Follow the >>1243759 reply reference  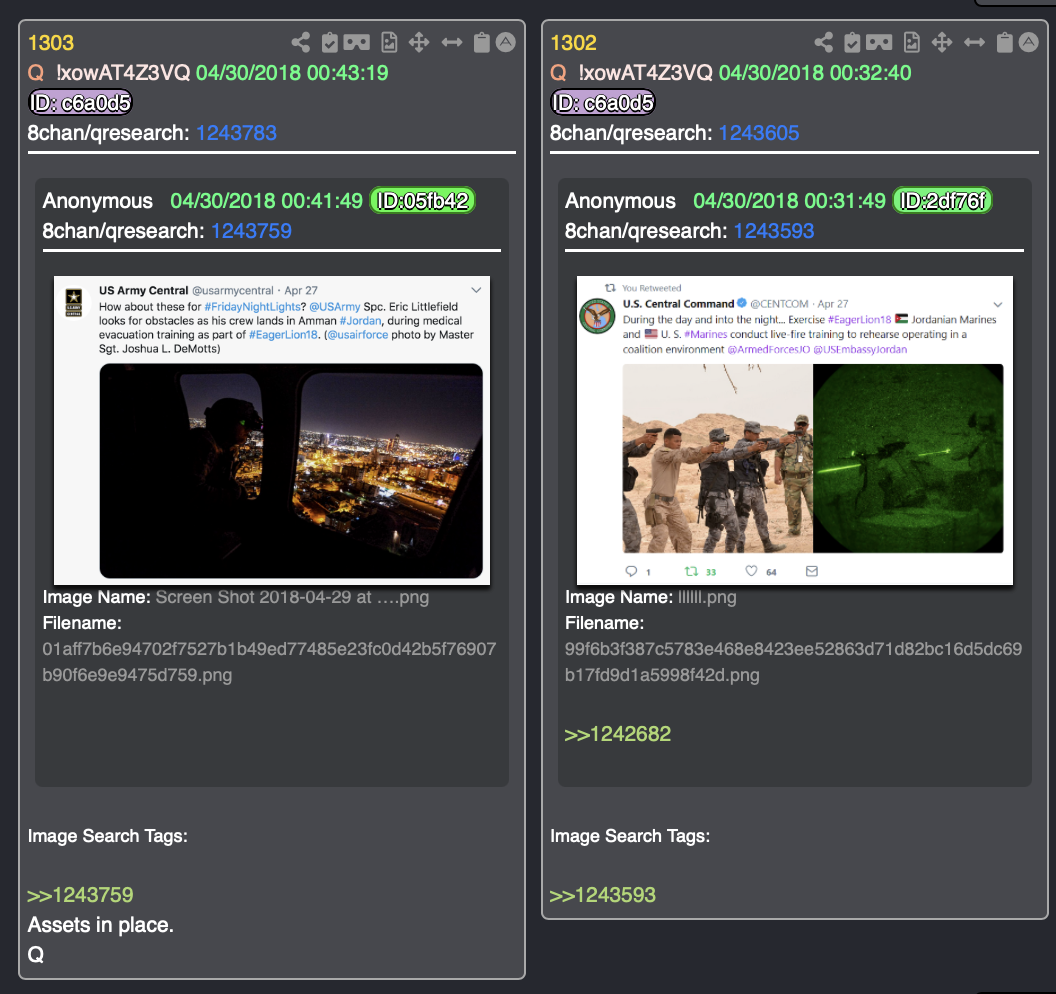click(x=80, y=894)
